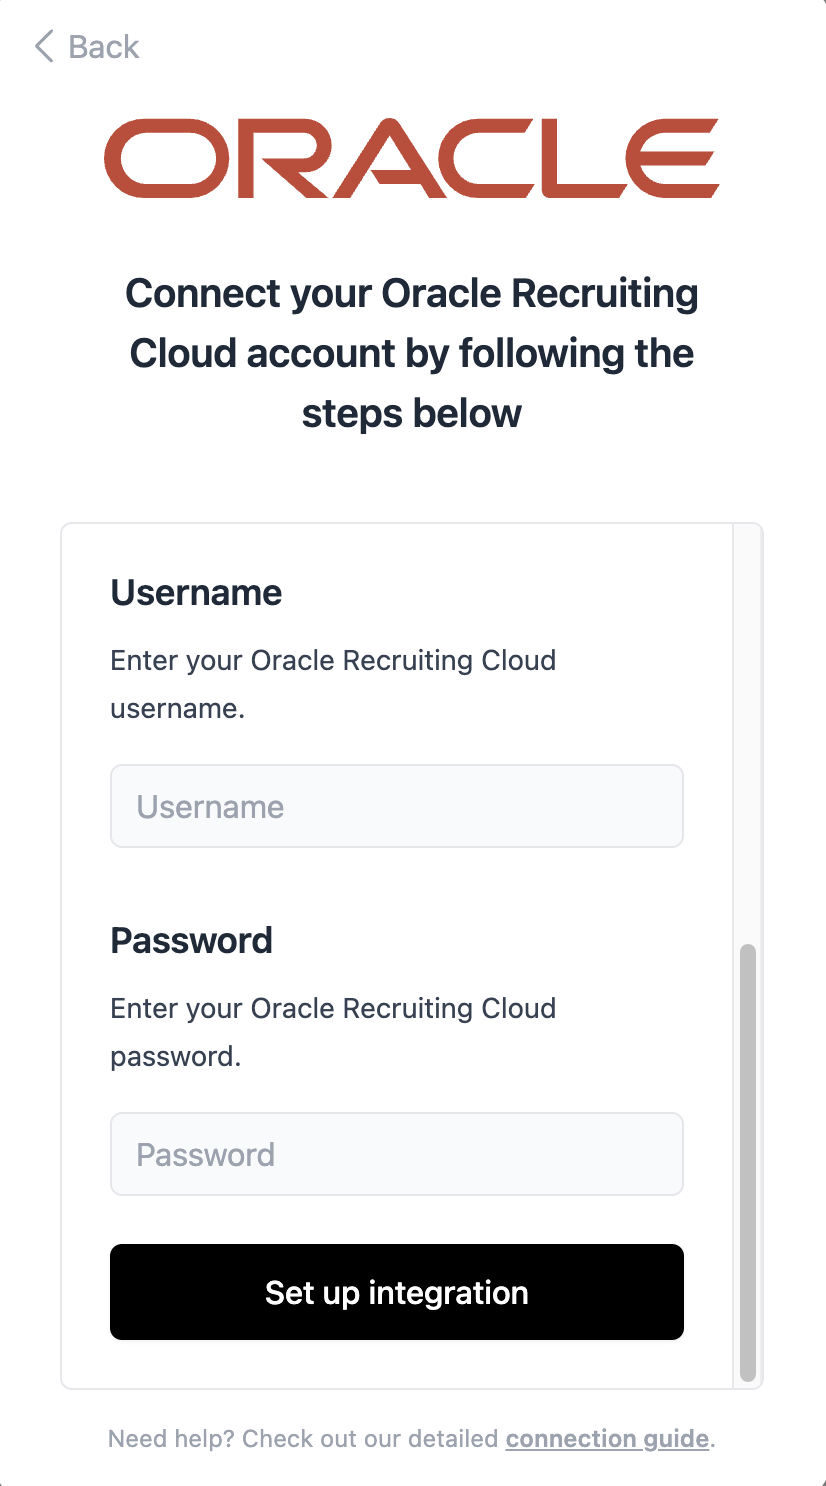Image resolution: width=826 pixels, height=1486 pixels.
Task: Click the "Enter your Oracle Recruiting Cloud password" text
Action: tap(333, 1009)
